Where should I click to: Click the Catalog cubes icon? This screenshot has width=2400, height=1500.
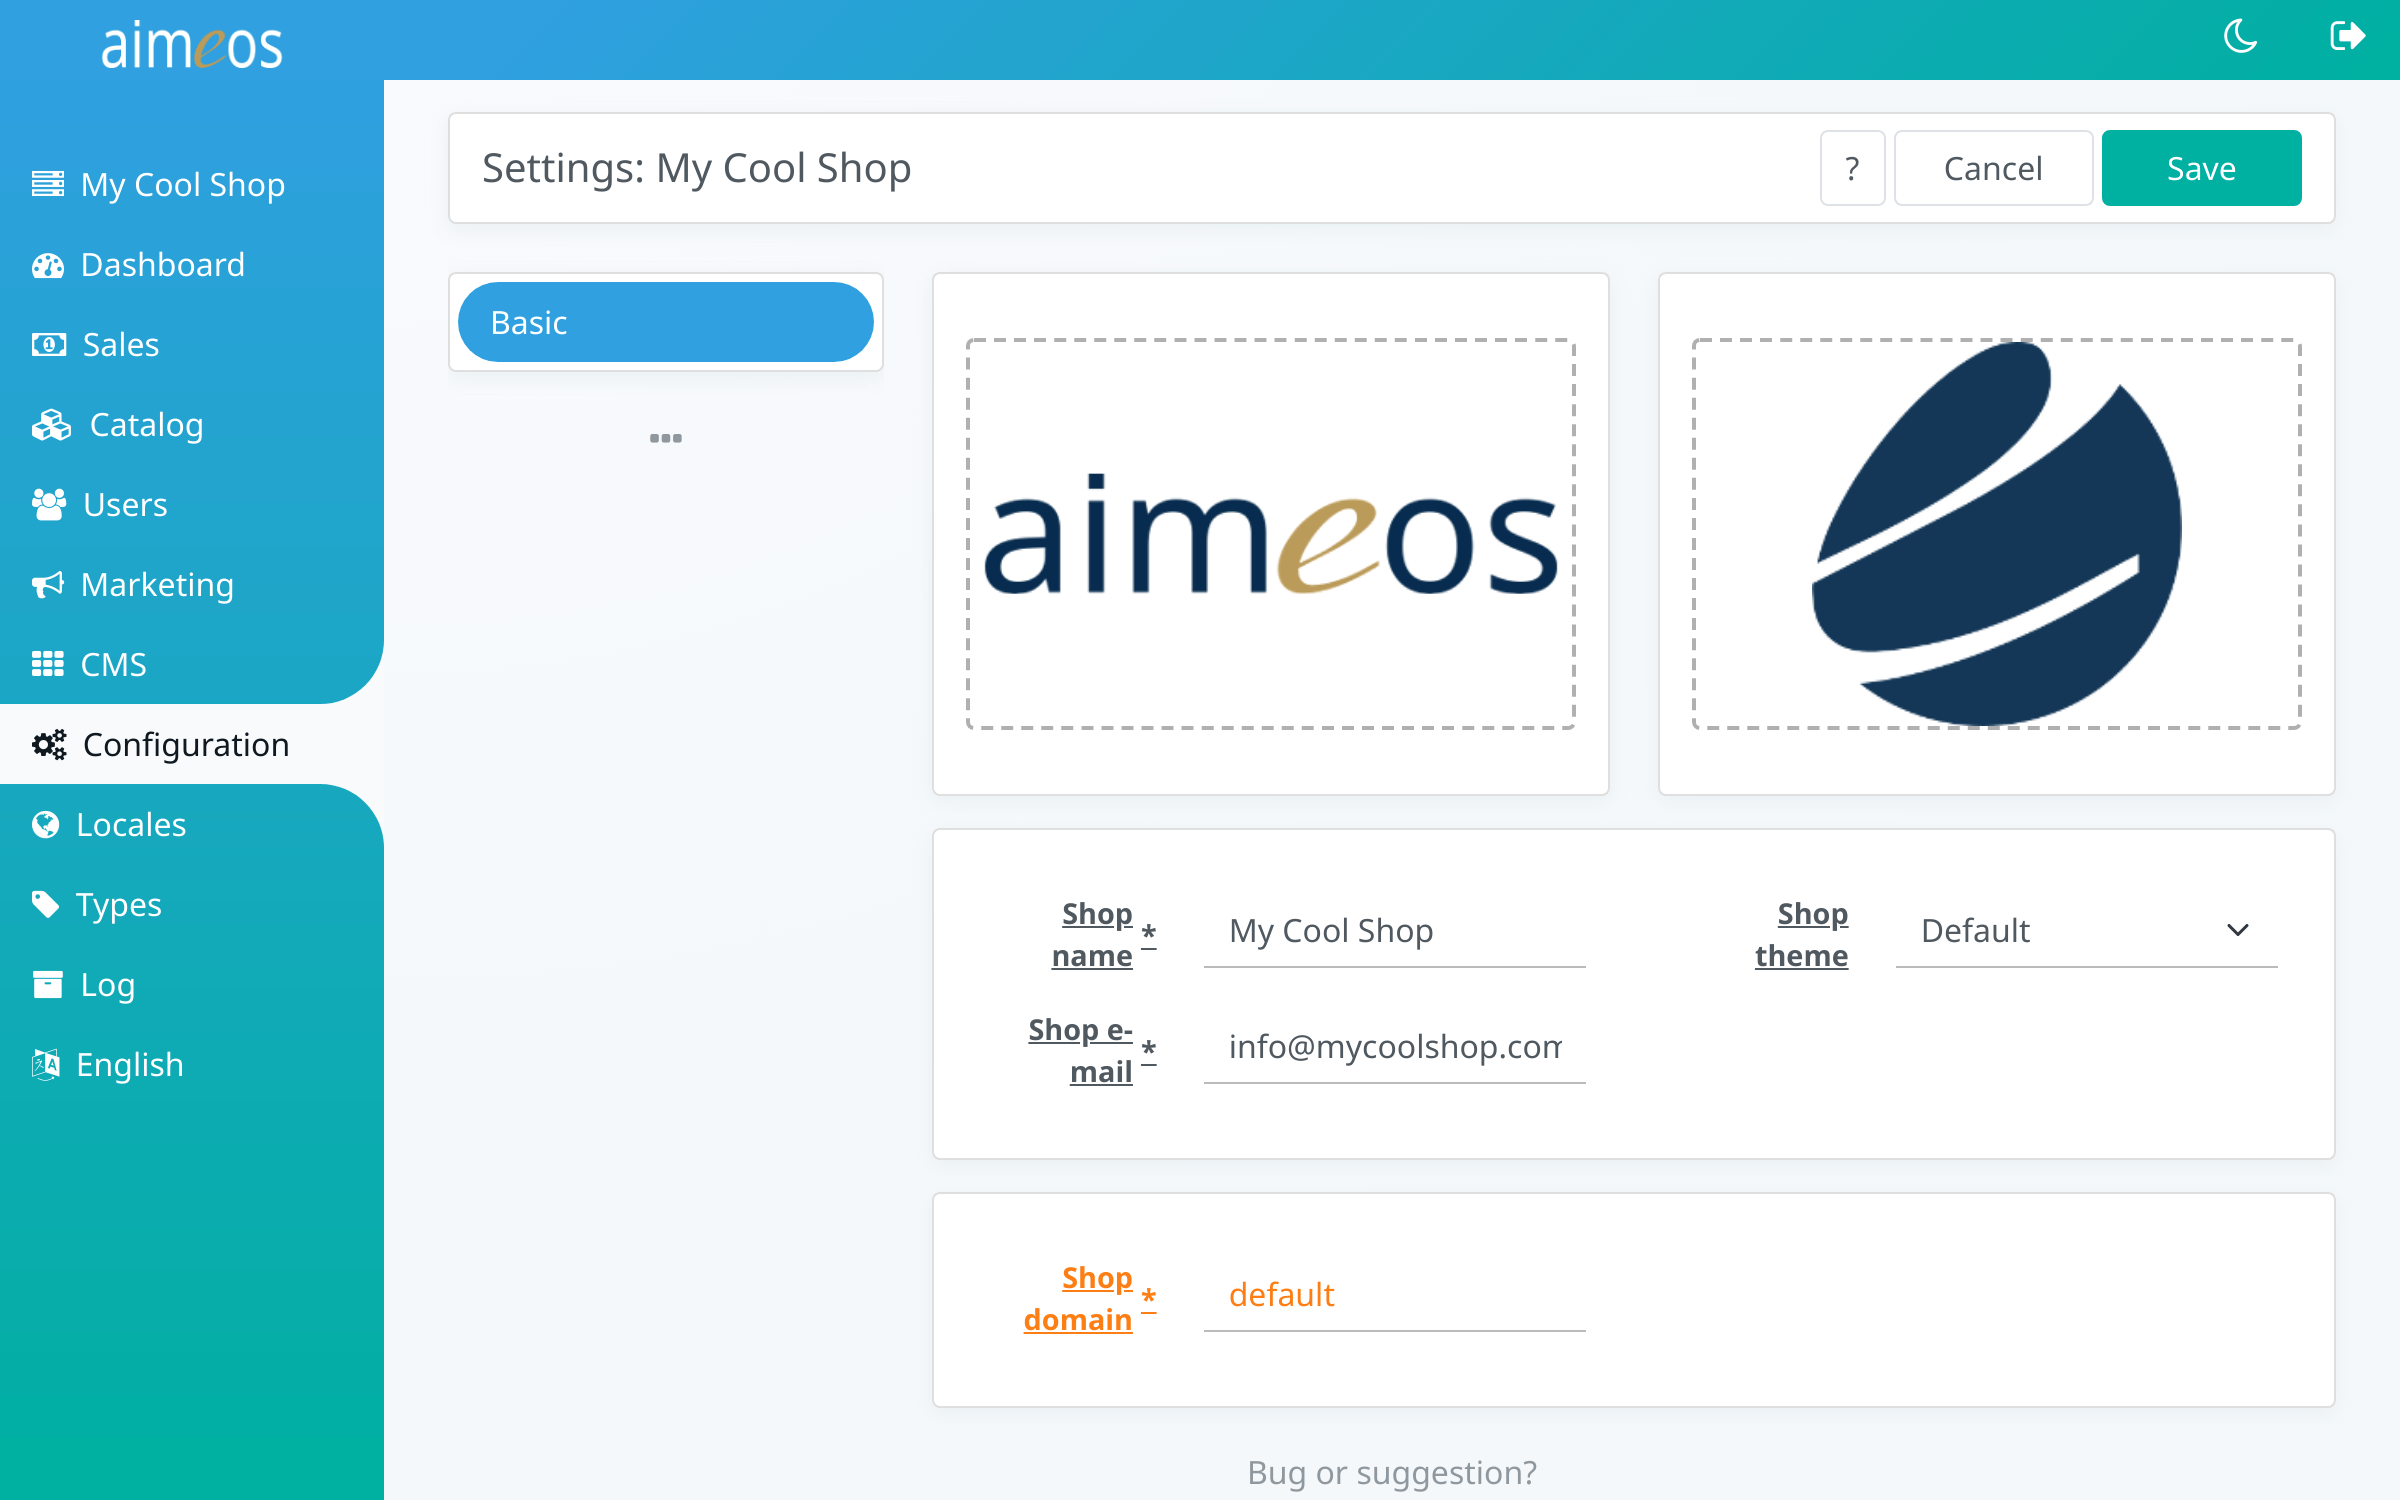(51, 425)
